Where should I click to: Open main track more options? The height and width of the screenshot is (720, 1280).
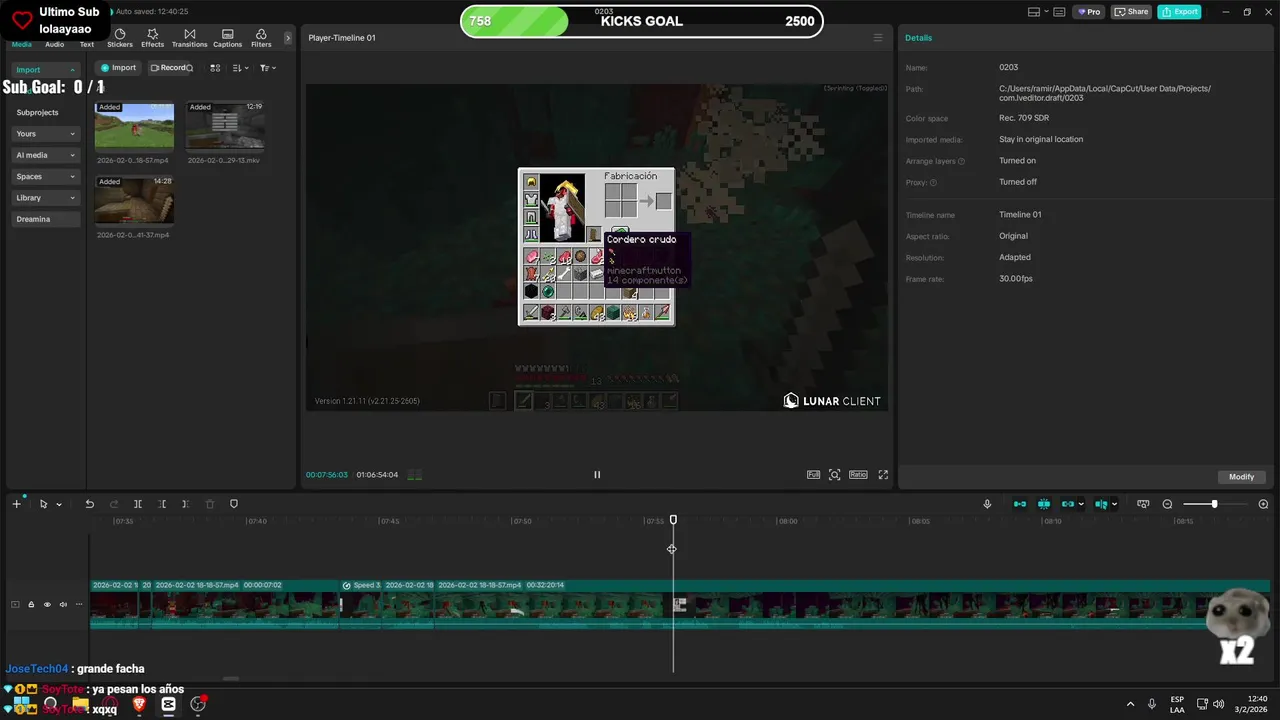[79, 604]
